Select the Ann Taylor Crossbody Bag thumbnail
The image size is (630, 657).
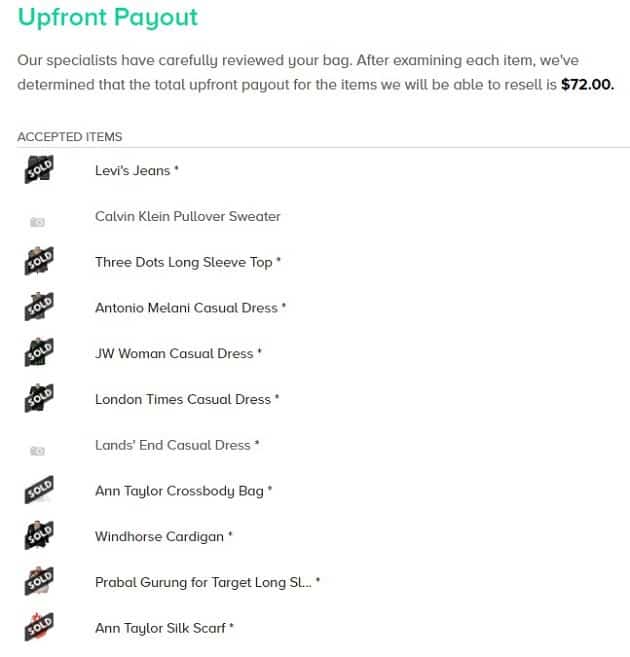click(39, 489)
